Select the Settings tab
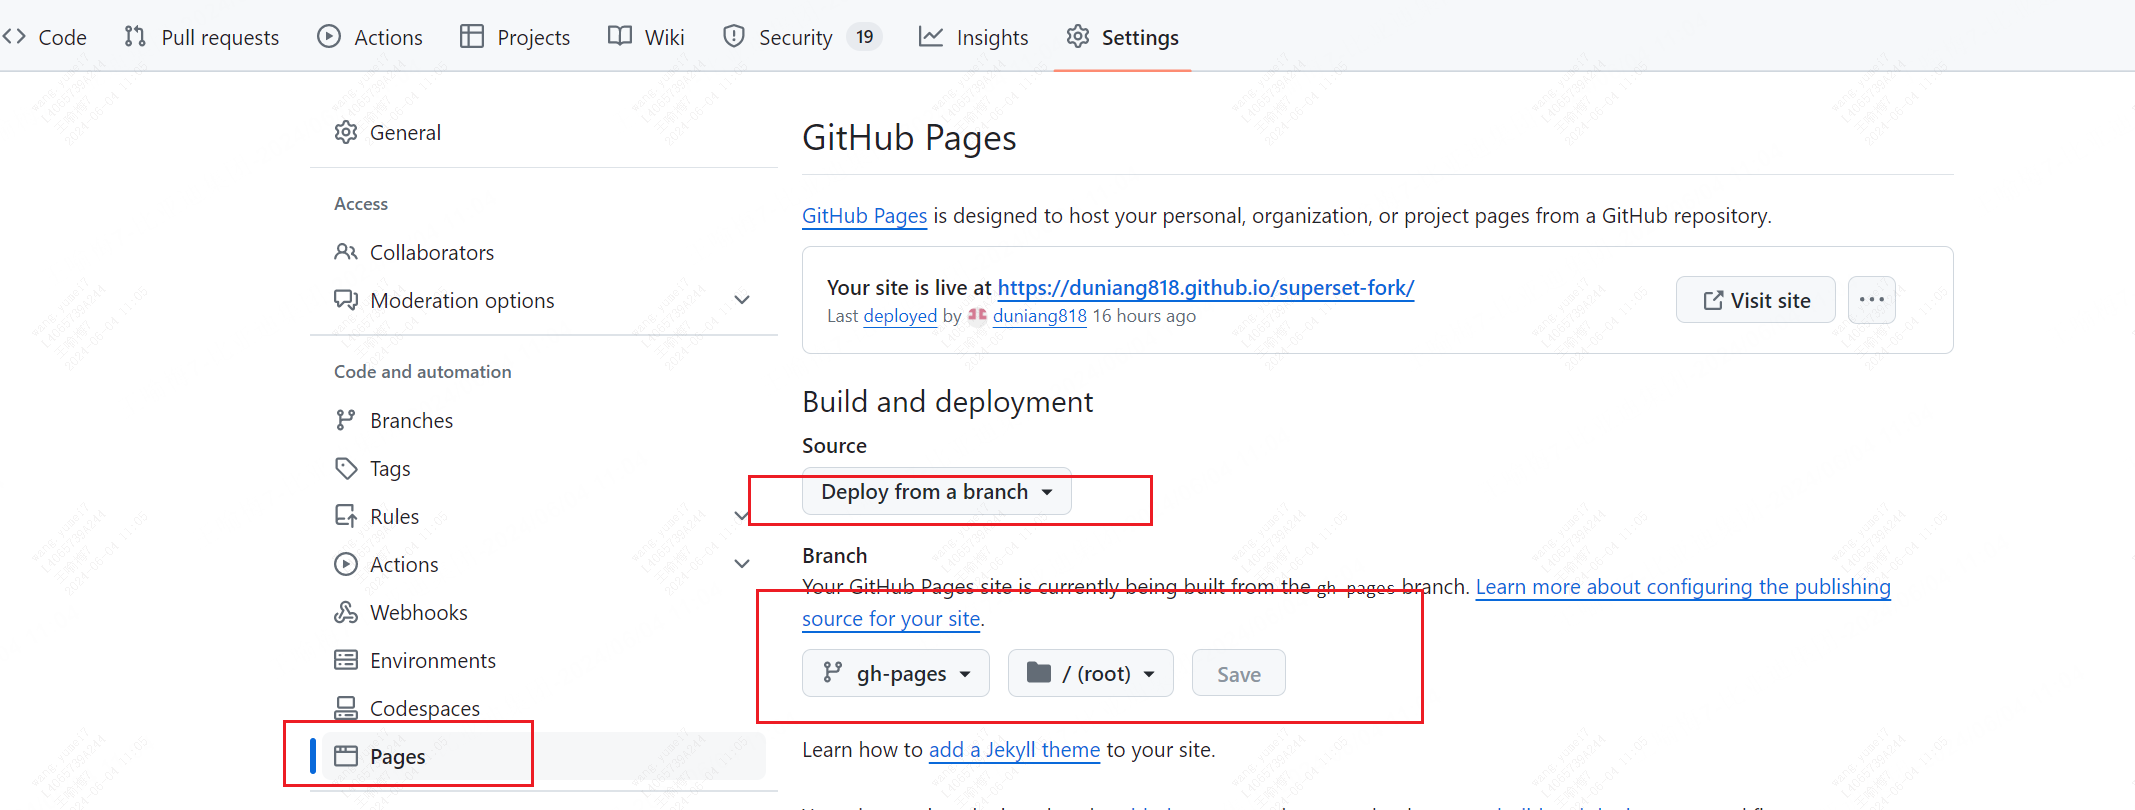The height and width of the screenshot is (810, 2135). pyautogui.click(x=1122, y=37)
